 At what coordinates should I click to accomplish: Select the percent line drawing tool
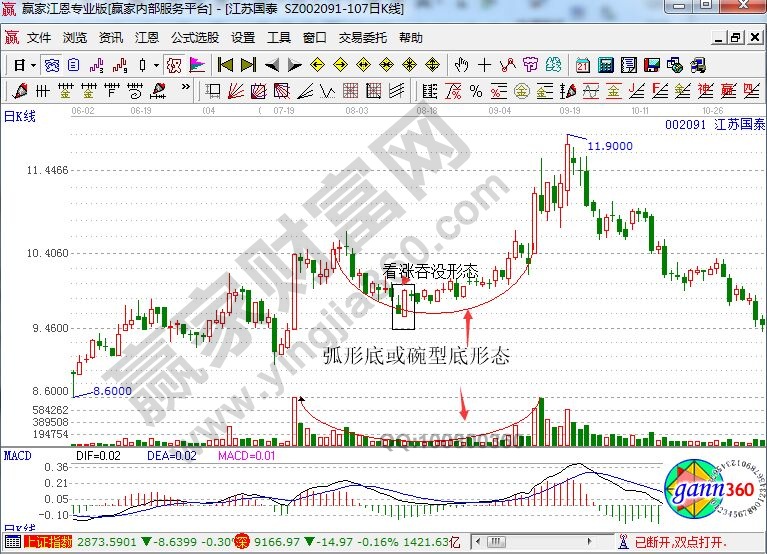[476, 92]
